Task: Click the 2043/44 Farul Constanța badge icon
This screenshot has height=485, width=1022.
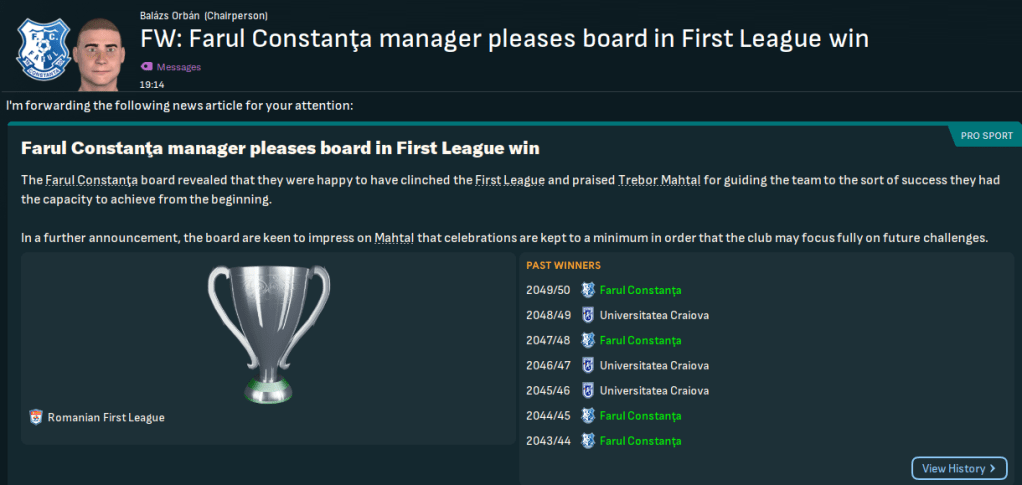Action: click(x=588, y=440)
